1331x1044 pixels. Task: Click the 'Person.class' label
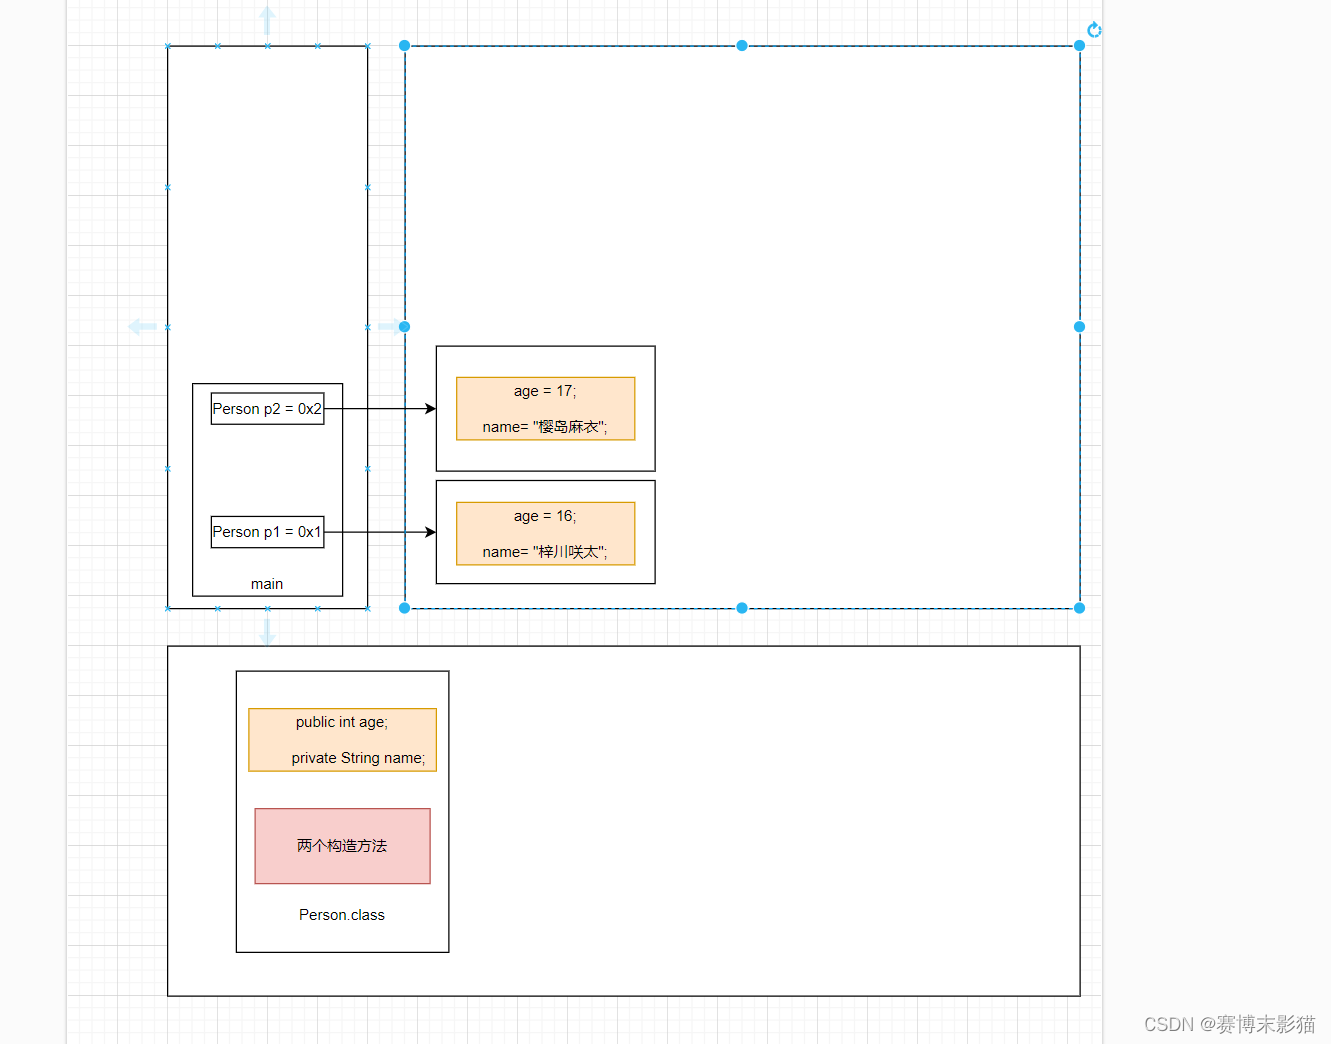(x=342, y=915)
